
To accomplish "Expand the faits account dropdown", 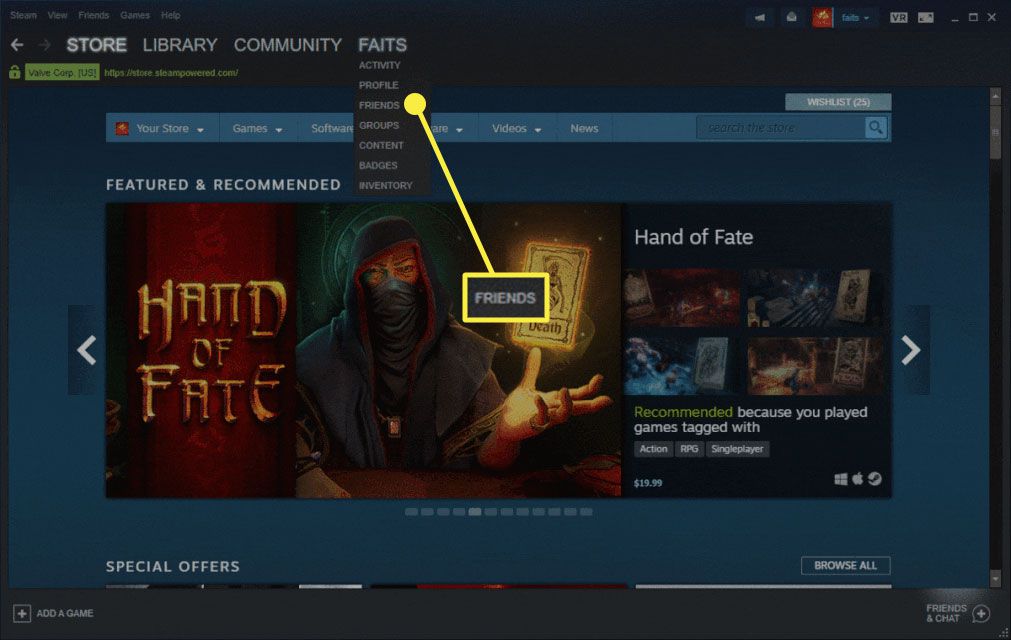I will [x=856, y=18].
